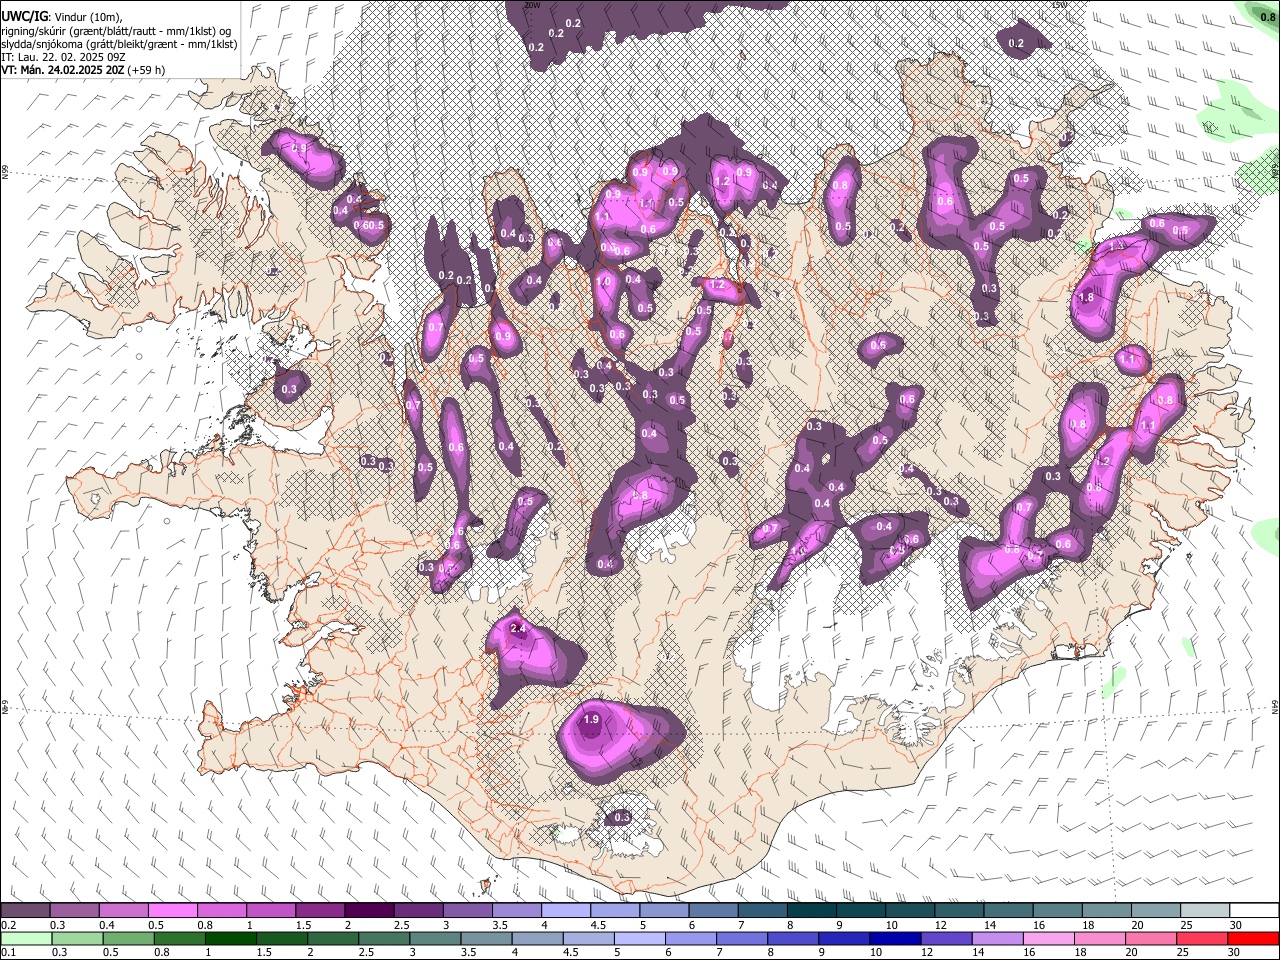The image size is (1280, 960).
Task: Select the grey-green 3 rain legend swatch
Action: click(x=435, y=938)
